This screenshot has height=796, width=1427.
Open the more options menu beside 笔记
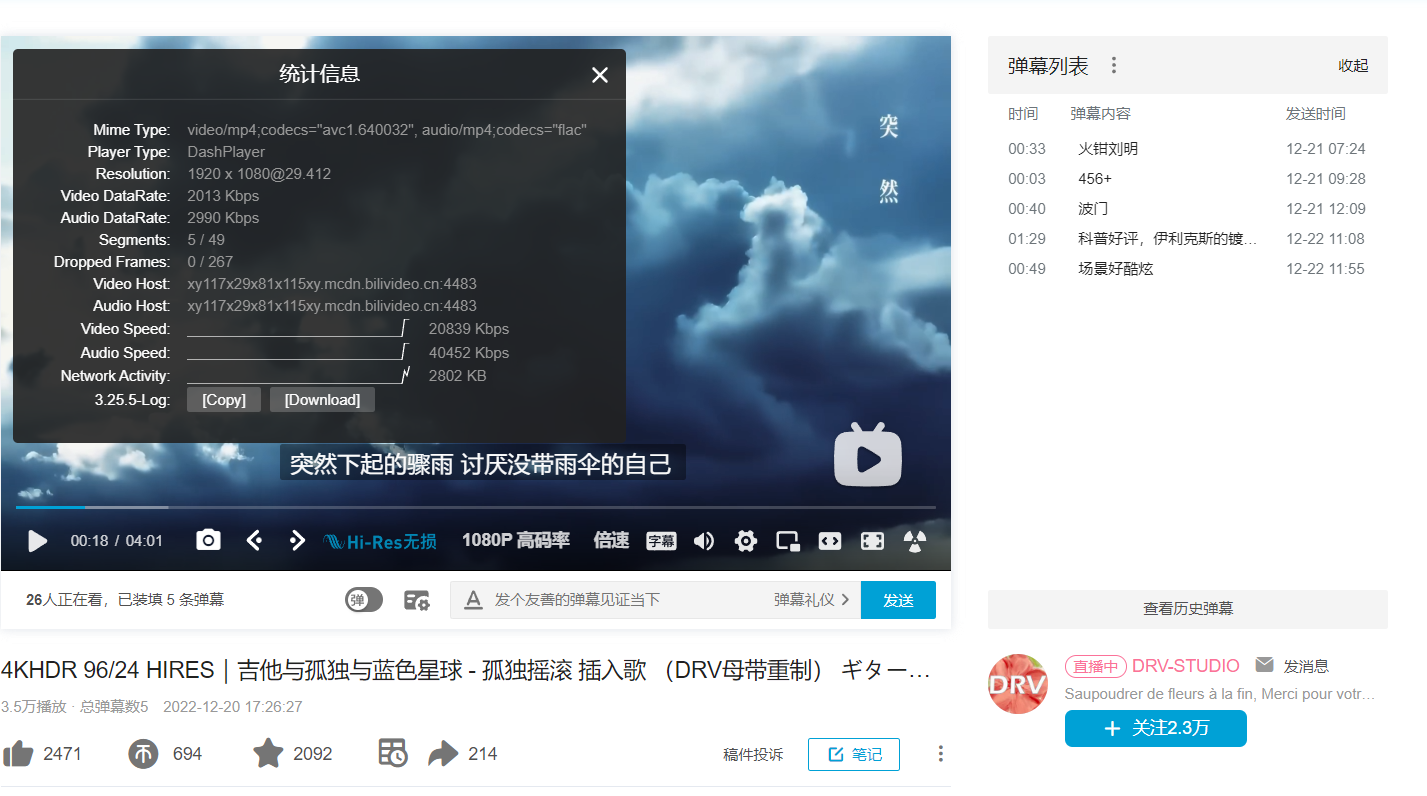938,753
